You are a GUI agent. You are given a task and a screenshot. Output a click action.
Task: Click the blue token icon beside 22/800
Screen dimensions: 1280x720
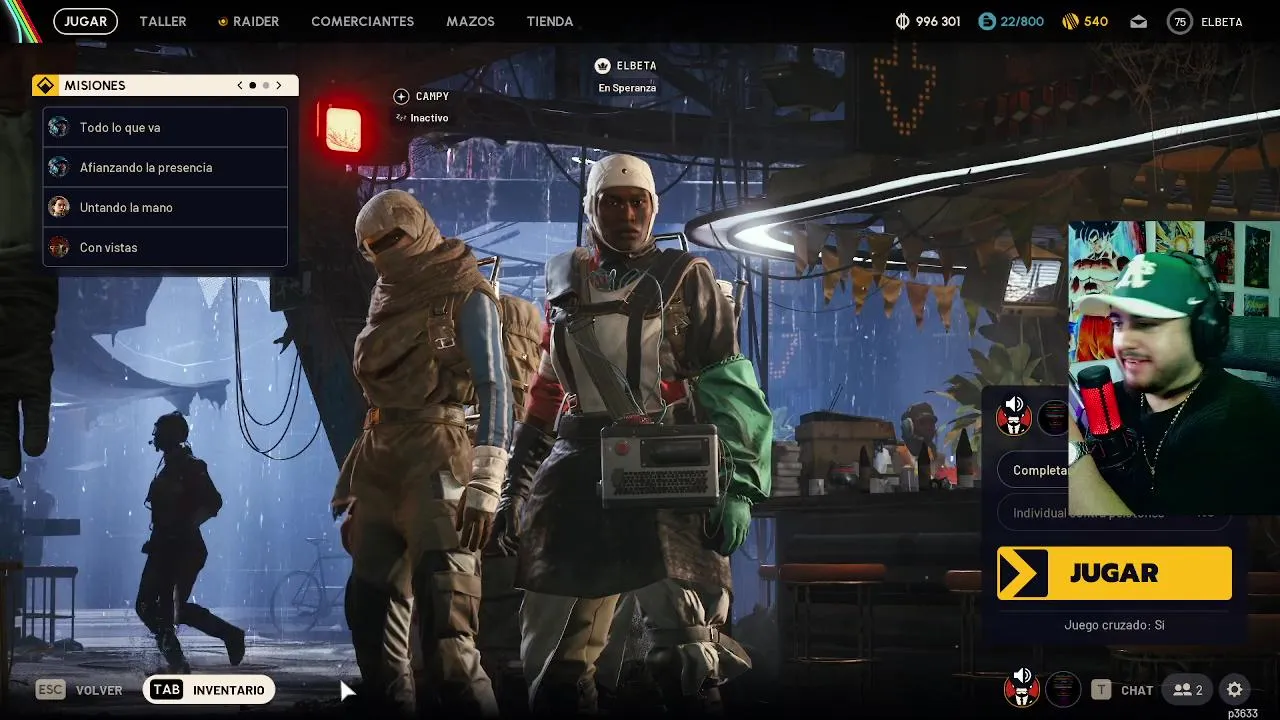[x=987, y=21]
